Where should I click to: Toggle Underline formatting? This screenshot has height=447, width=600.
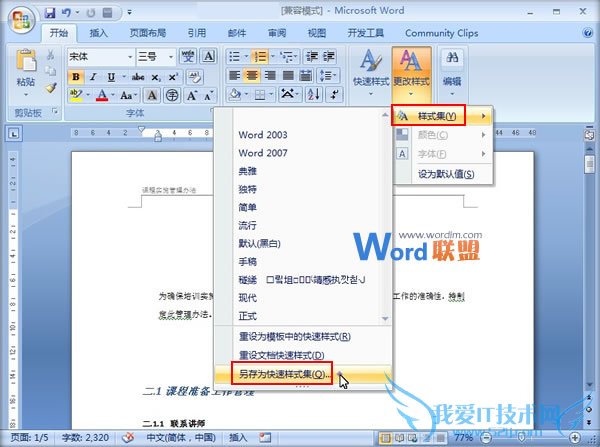(x=111, y=77)
